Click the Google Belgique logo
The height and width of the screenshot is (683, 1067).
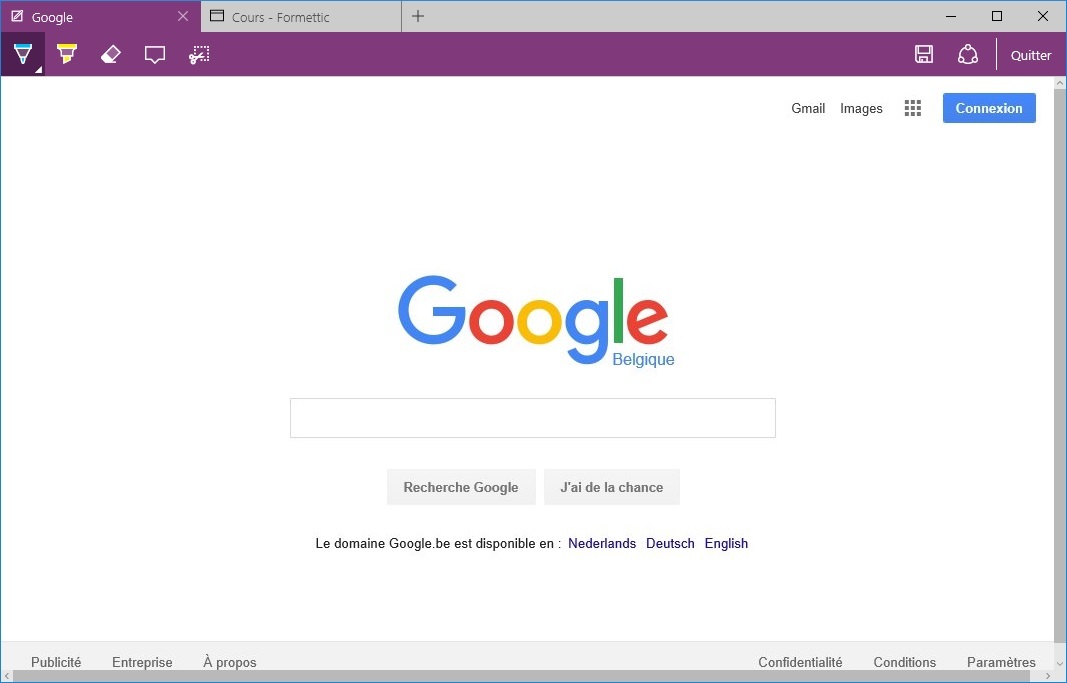pyautogui.click(x=536, y=321)
